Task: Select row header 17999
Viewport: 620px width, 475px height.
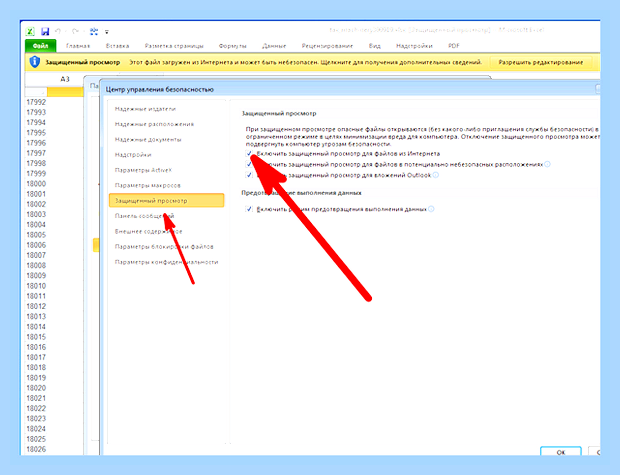Action: click(x=36, y=174)
